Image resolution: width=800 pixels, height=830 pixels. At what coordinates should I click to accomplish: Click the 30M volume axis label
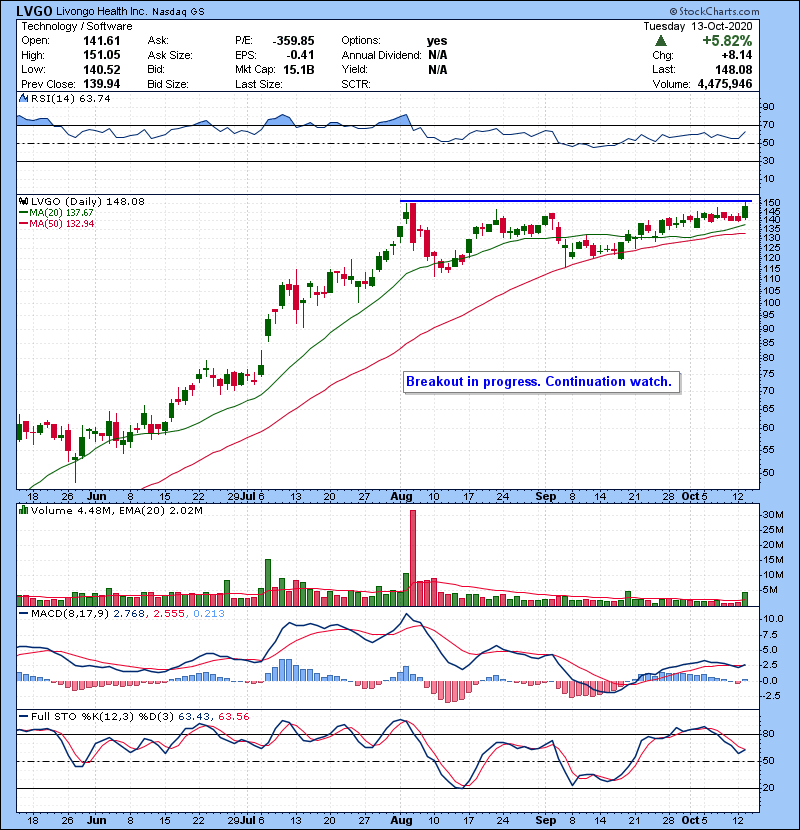point(772,515)
